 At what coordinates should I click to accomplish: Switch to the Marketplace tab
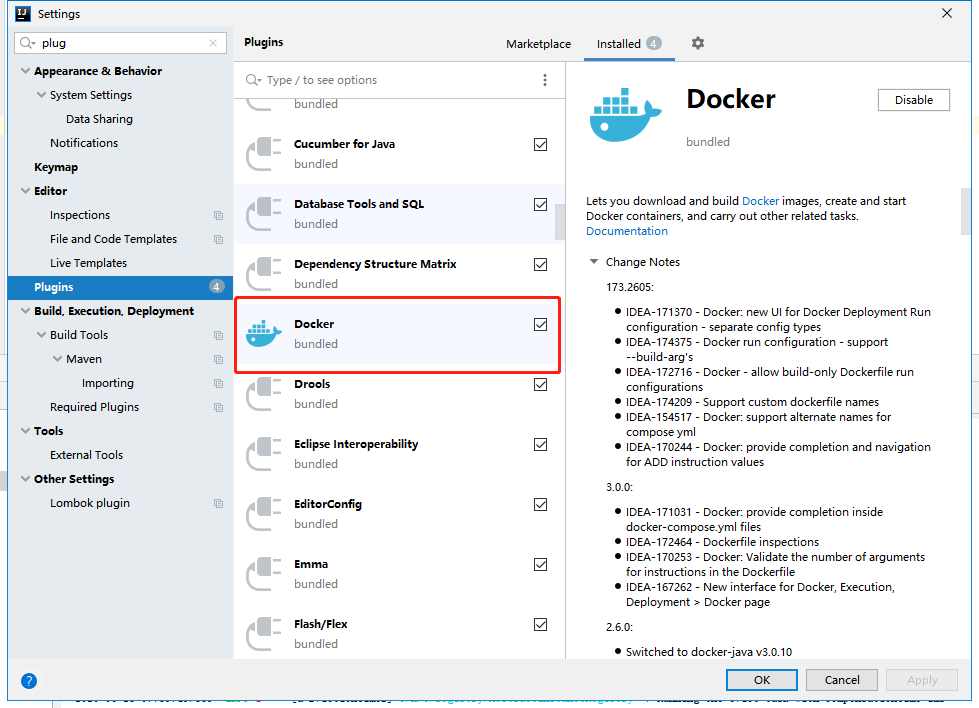click(538, 44)
